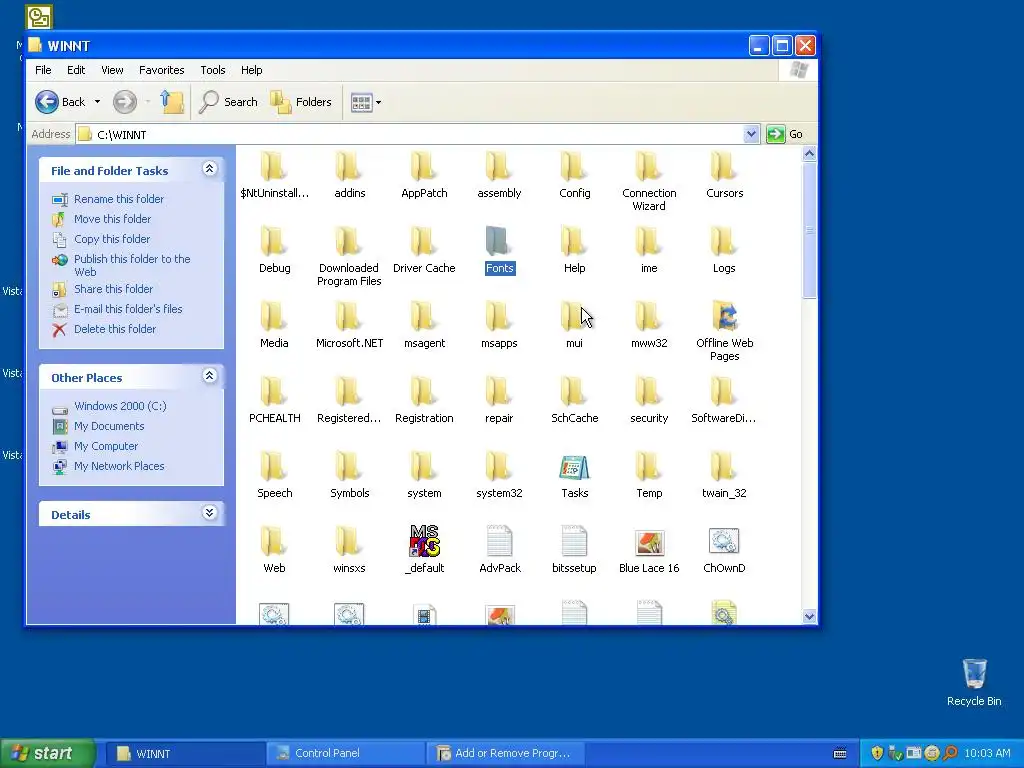Open My Network Places link
Screen dimensions: 1024x768
point(119,466)
